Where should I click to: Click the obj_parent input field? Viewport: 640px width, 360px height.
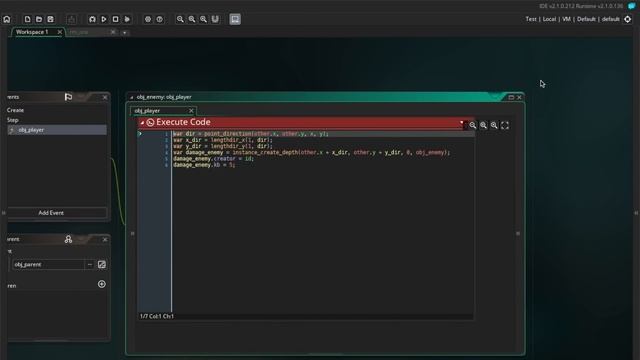(48, 264)
